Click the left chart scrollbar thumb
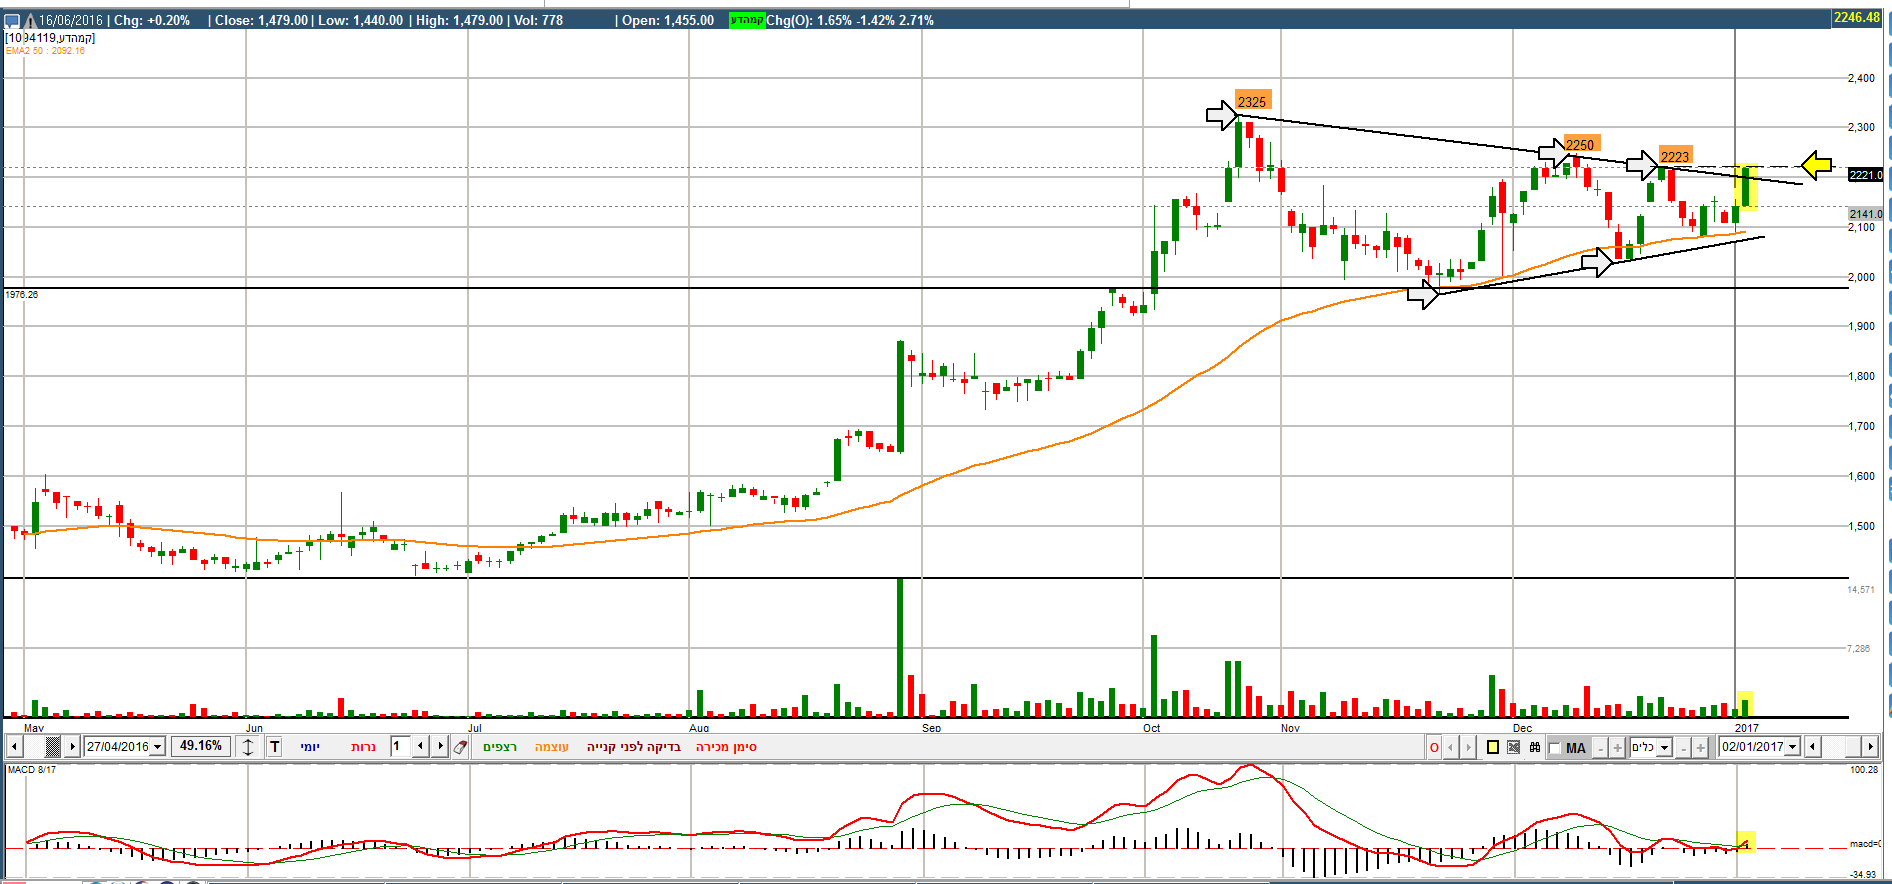 (53, 746)
